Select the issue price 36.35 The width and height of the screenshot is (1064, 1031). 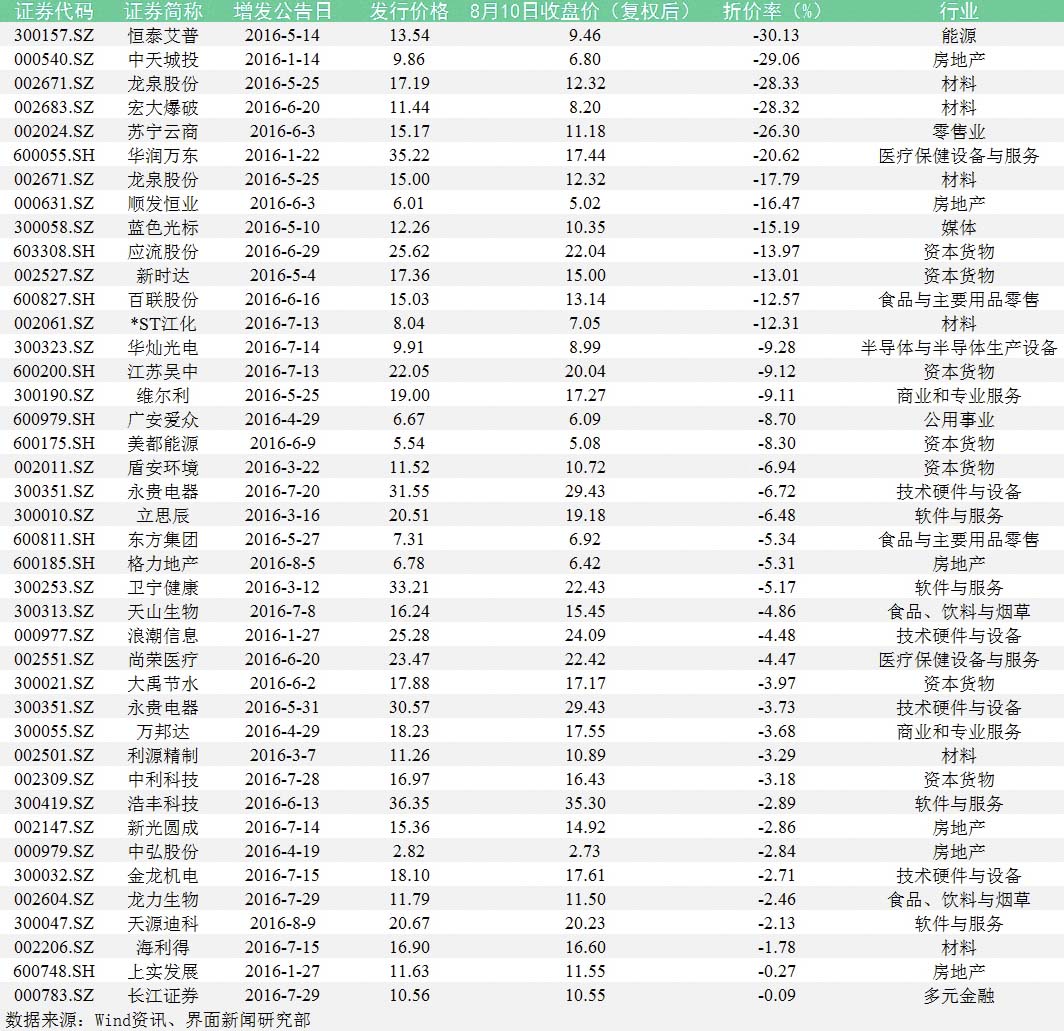click(x=409, y=804)
